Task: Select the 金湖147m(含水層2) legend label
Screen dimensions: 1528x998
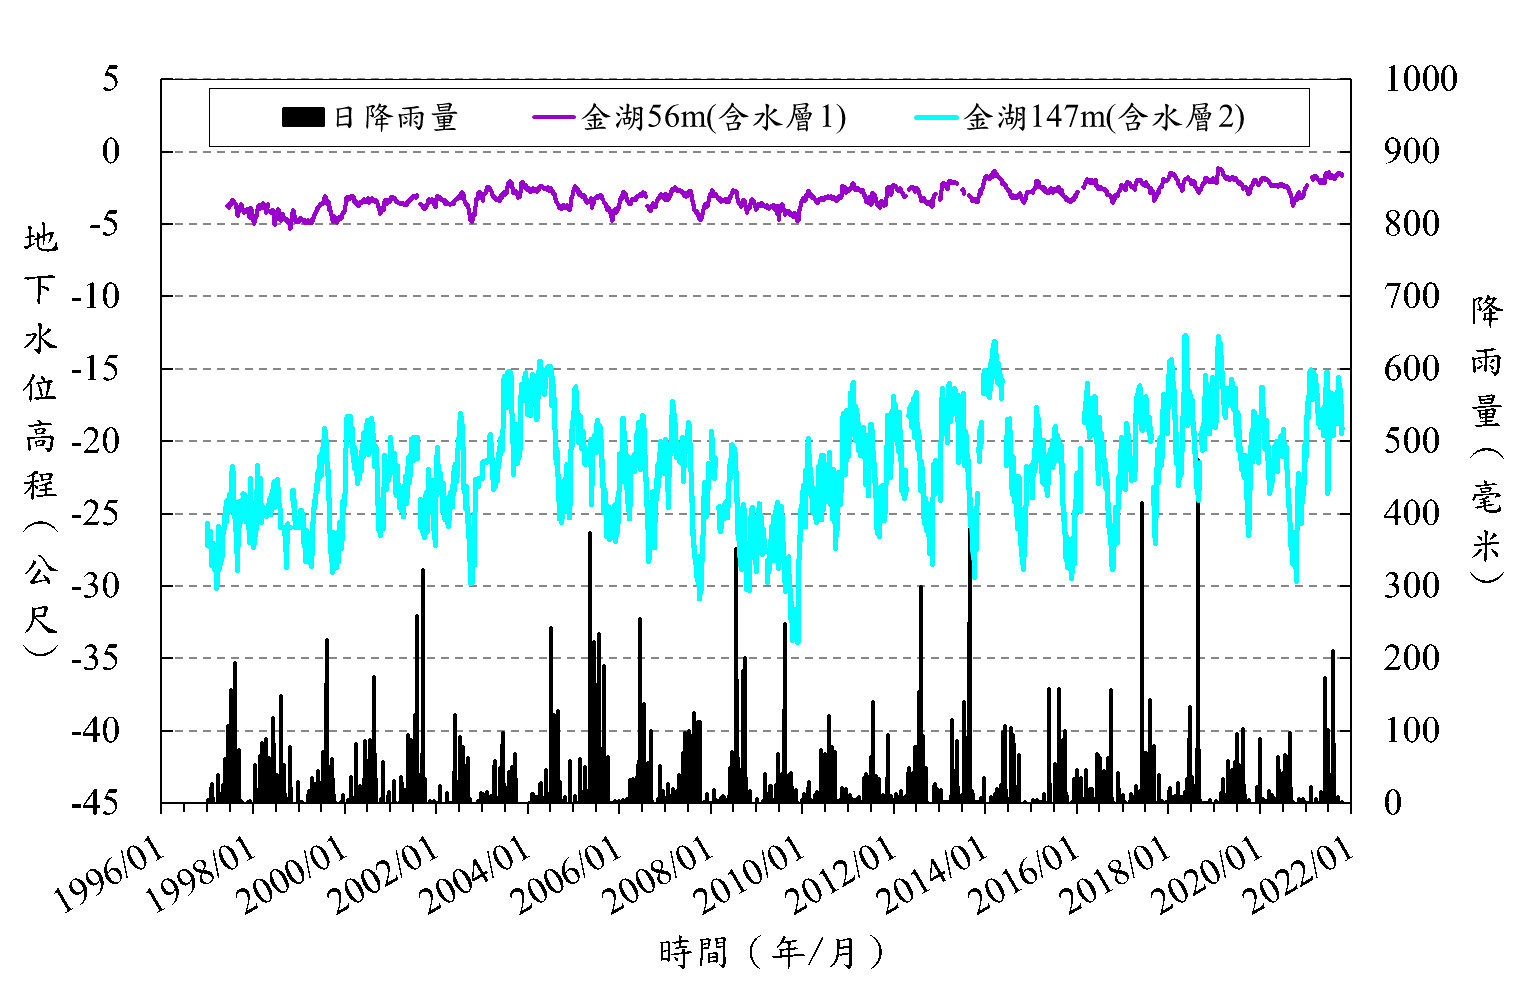Action: click(1104, 118)
